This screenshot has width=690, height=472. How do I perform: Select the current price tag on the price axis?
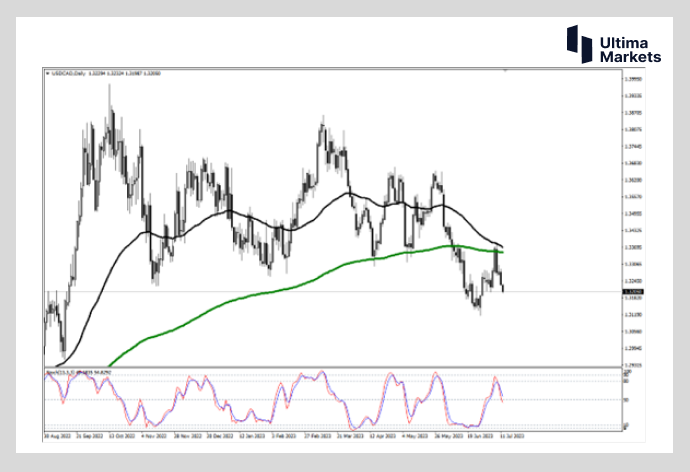(x=633, y=292)
